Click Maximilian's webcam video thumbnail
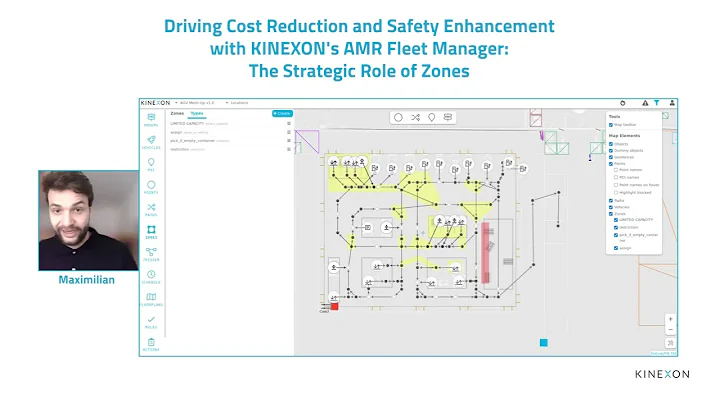 coord(88,220)
